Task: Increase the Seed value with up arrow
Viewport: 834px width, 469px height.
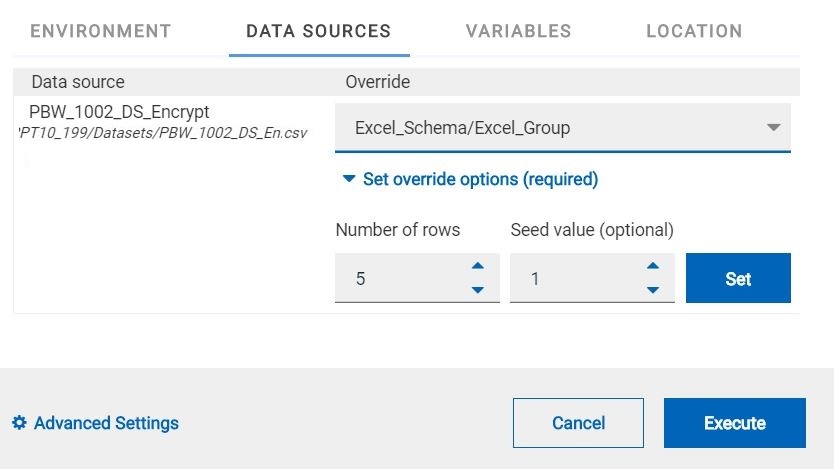Action: [653, 266]
